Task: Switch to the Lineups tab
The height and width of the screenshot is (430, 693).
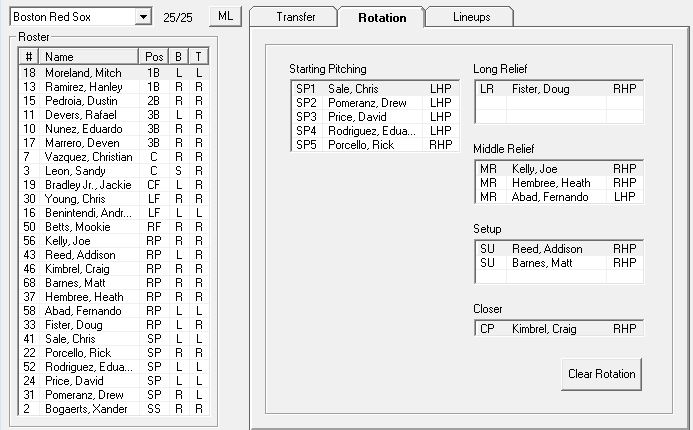Action: tap(471, 17)
